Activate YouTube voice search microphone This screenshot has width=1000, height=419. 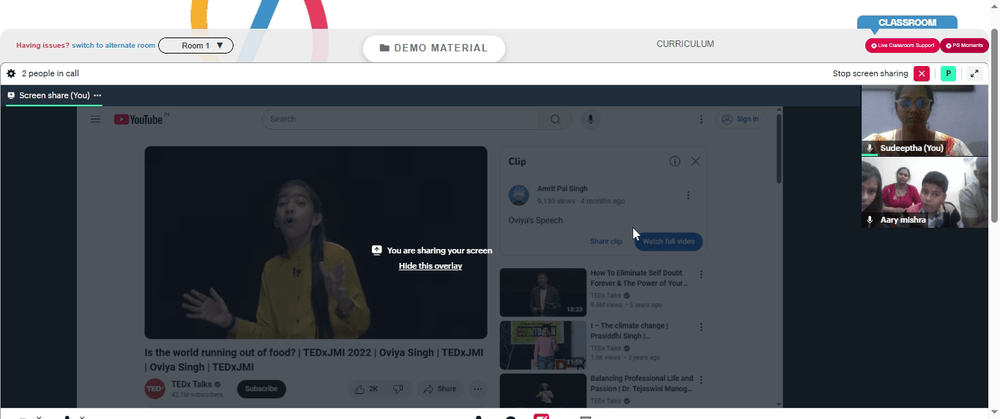click(590, 119)
